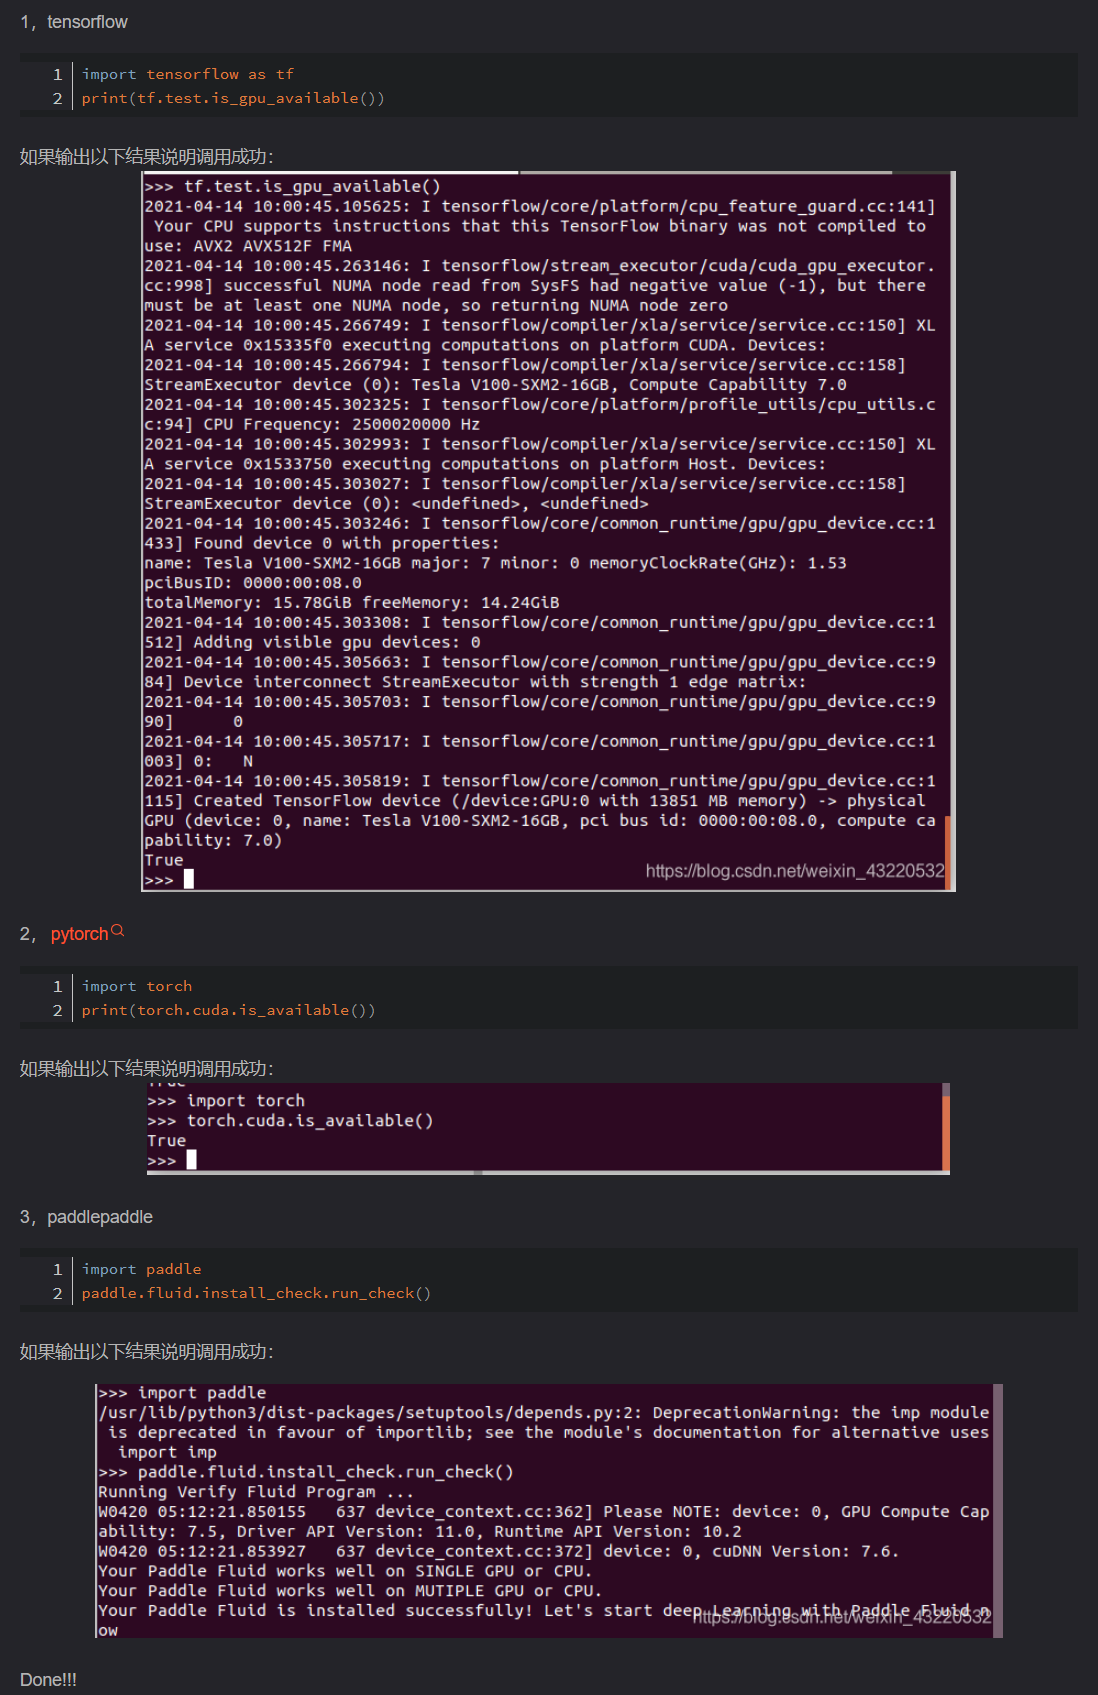Click code line 'print(torch.cuda.is_available())'
Screen dimensions: 1098x1695
(229, 1010)
